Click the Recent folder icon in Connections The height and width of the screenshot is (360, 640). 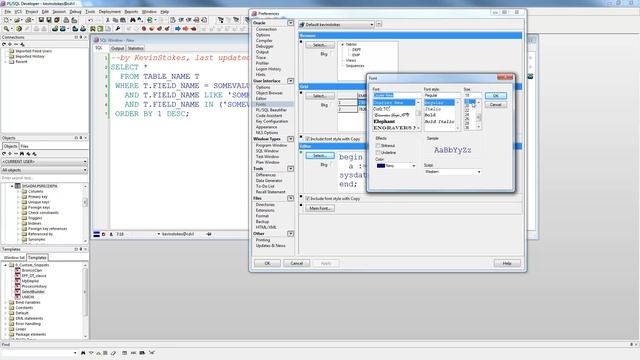point(11,62)
